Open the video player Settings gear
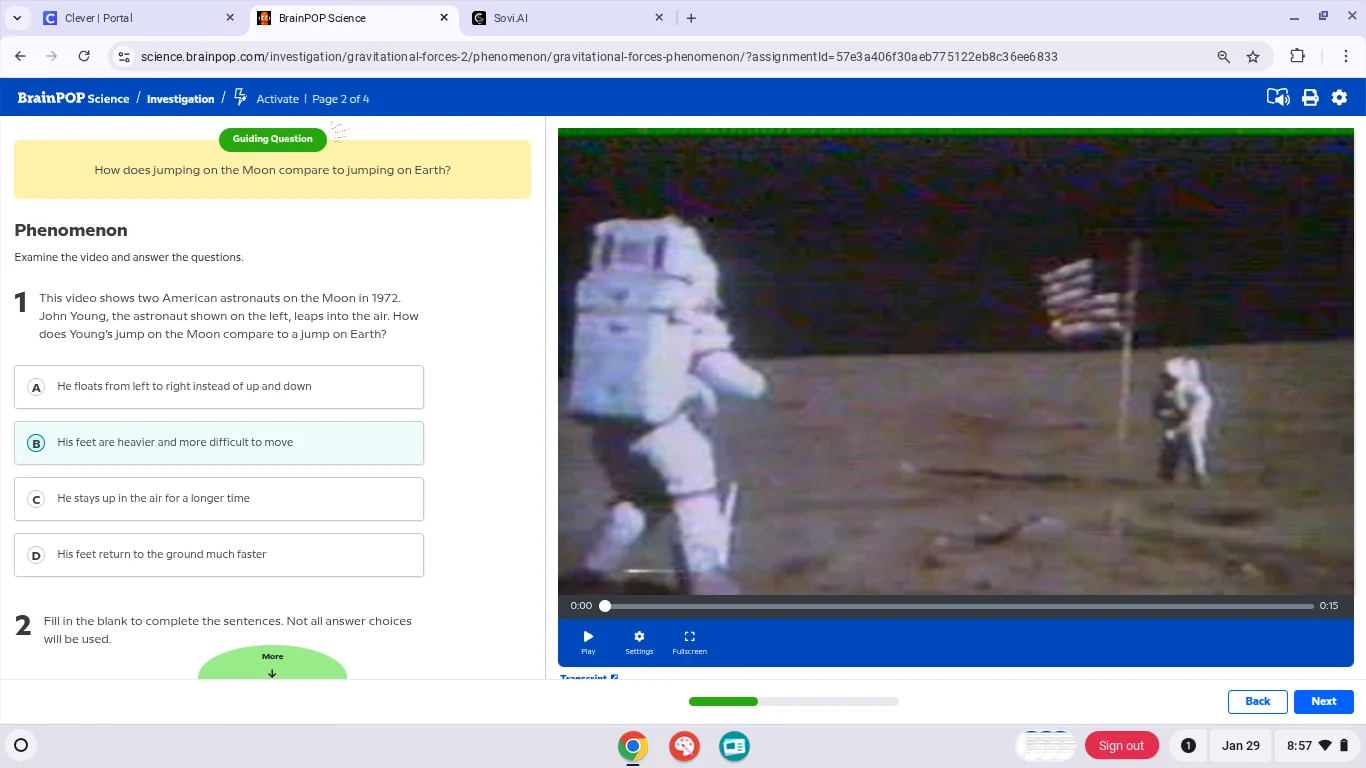 [x=639, y=640]
